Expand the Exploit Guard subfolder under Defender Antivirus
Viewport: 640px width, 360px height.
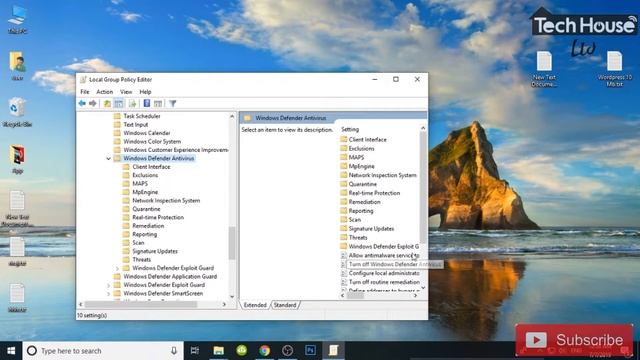click(117, 269)
